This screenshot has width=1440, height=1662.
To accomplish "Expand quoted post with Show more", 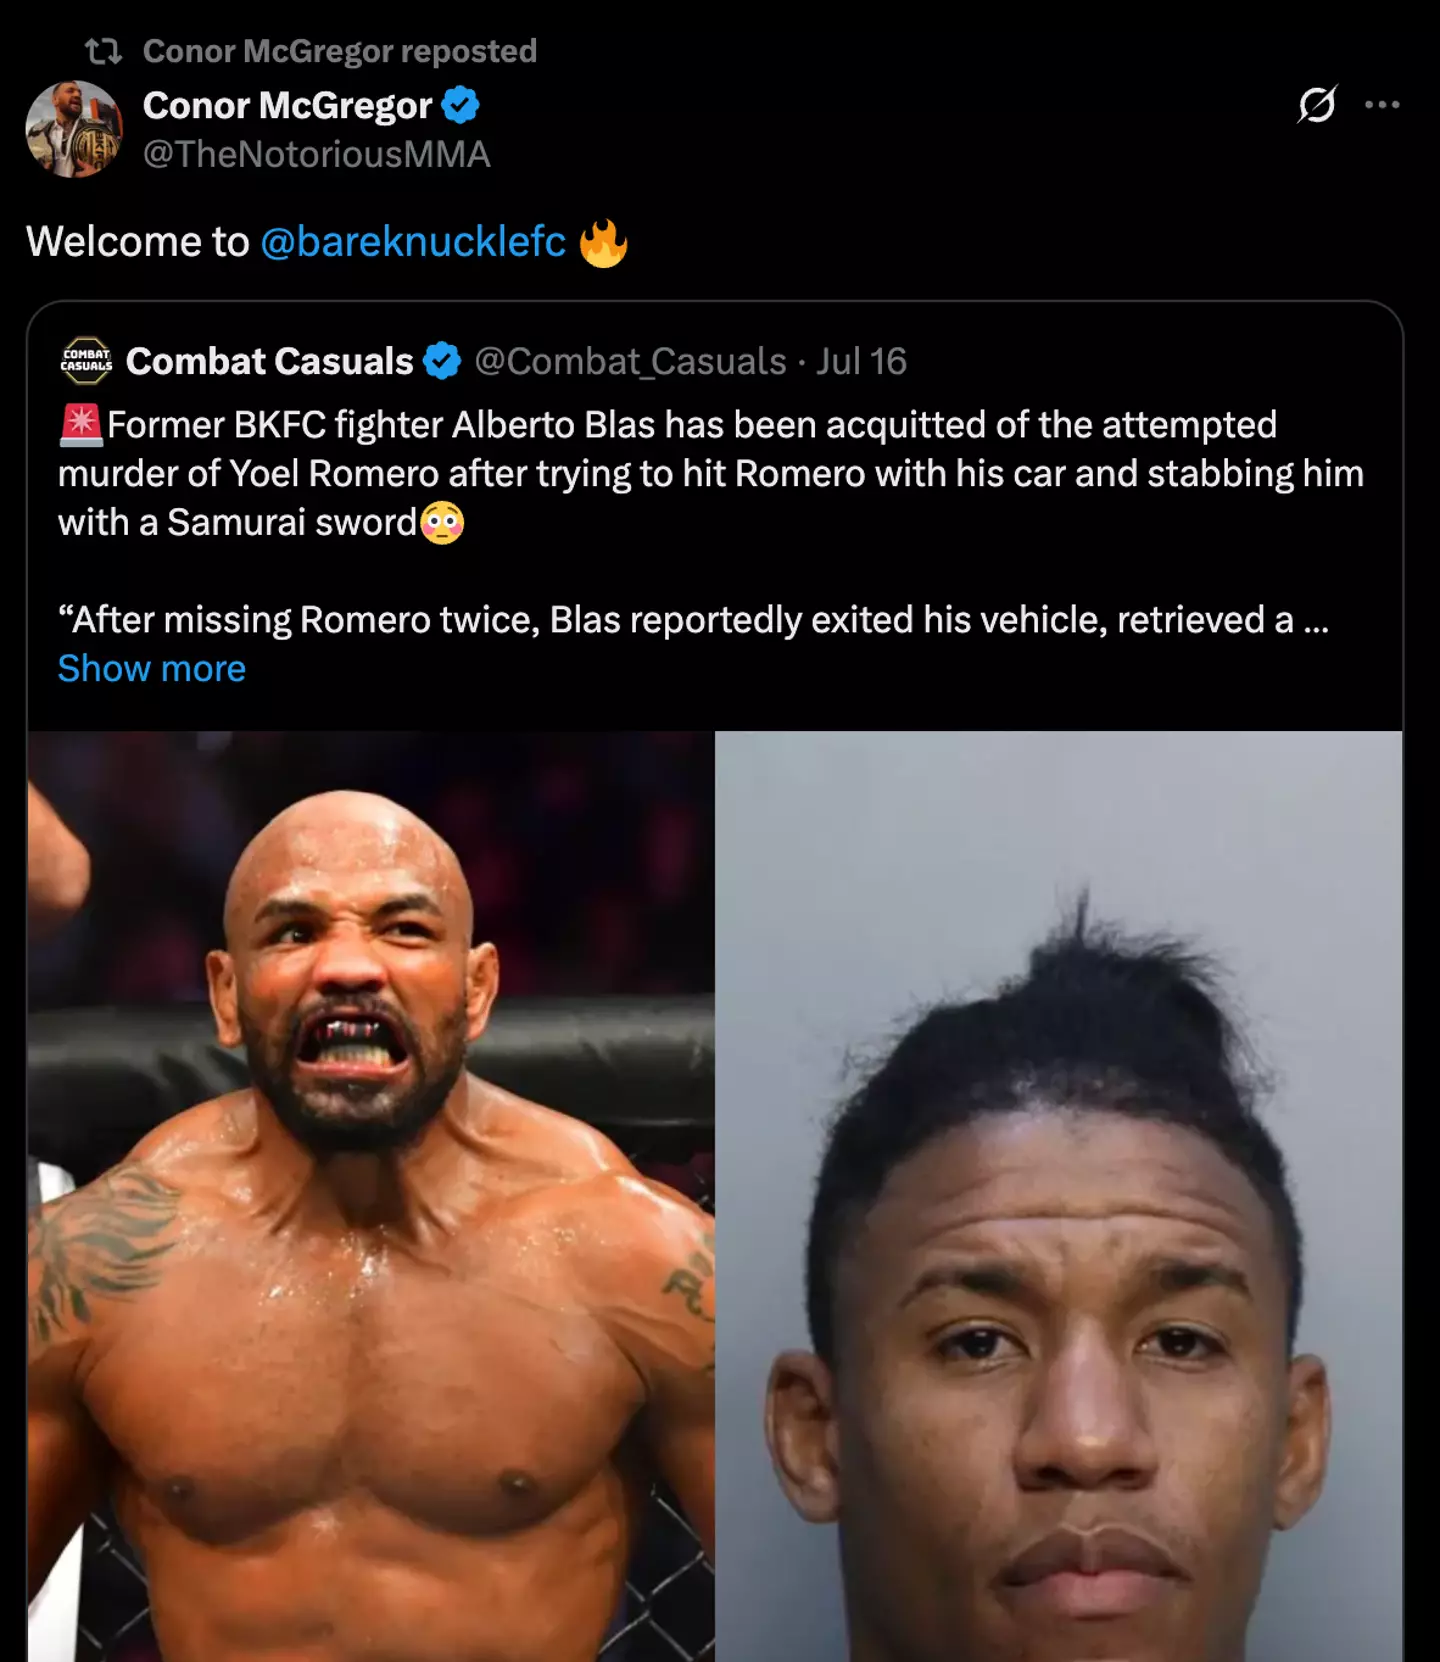I will [152, 668].
